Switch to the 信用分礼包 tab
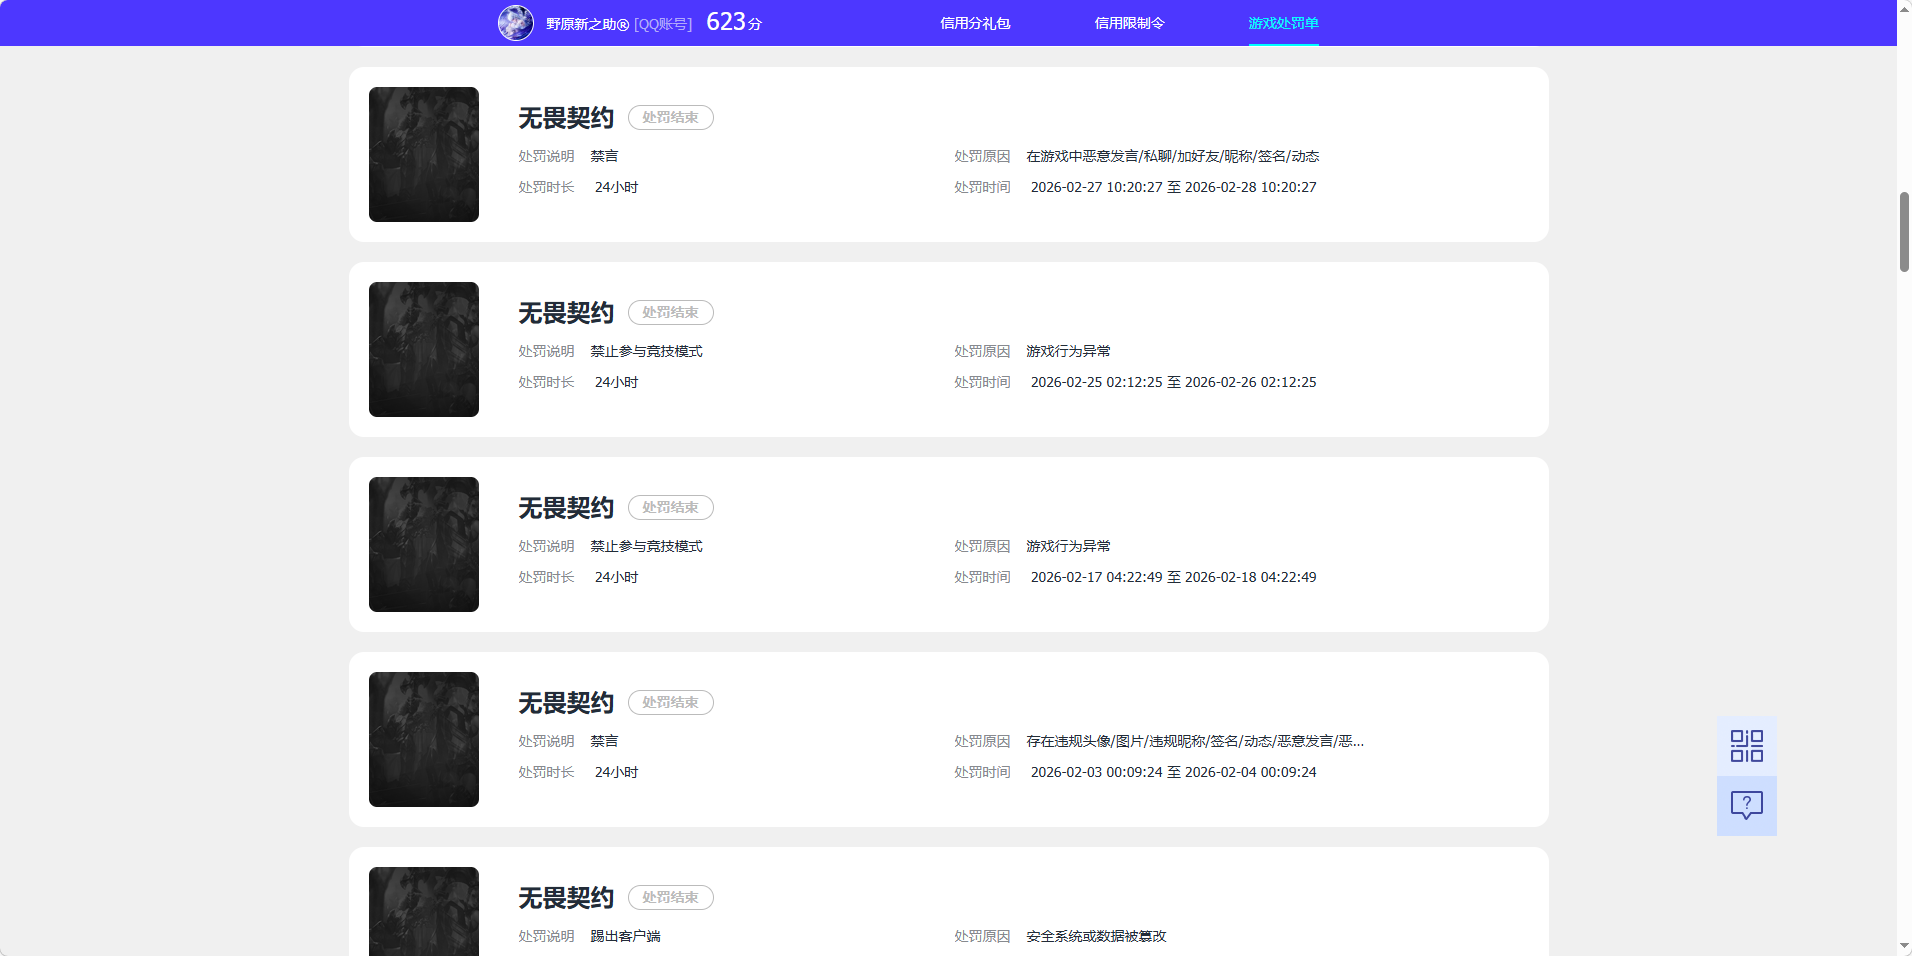 pyautogui.click(x=974, y=22)
